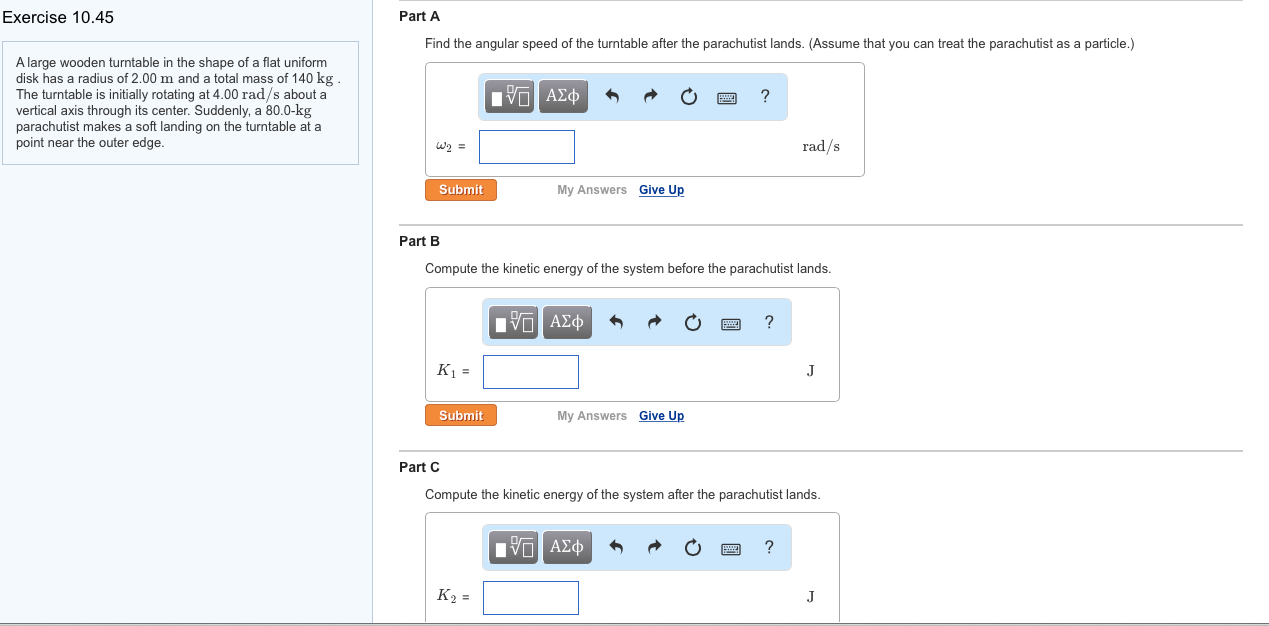Click the templates icon in Part A toolbar

coord(511,97)
